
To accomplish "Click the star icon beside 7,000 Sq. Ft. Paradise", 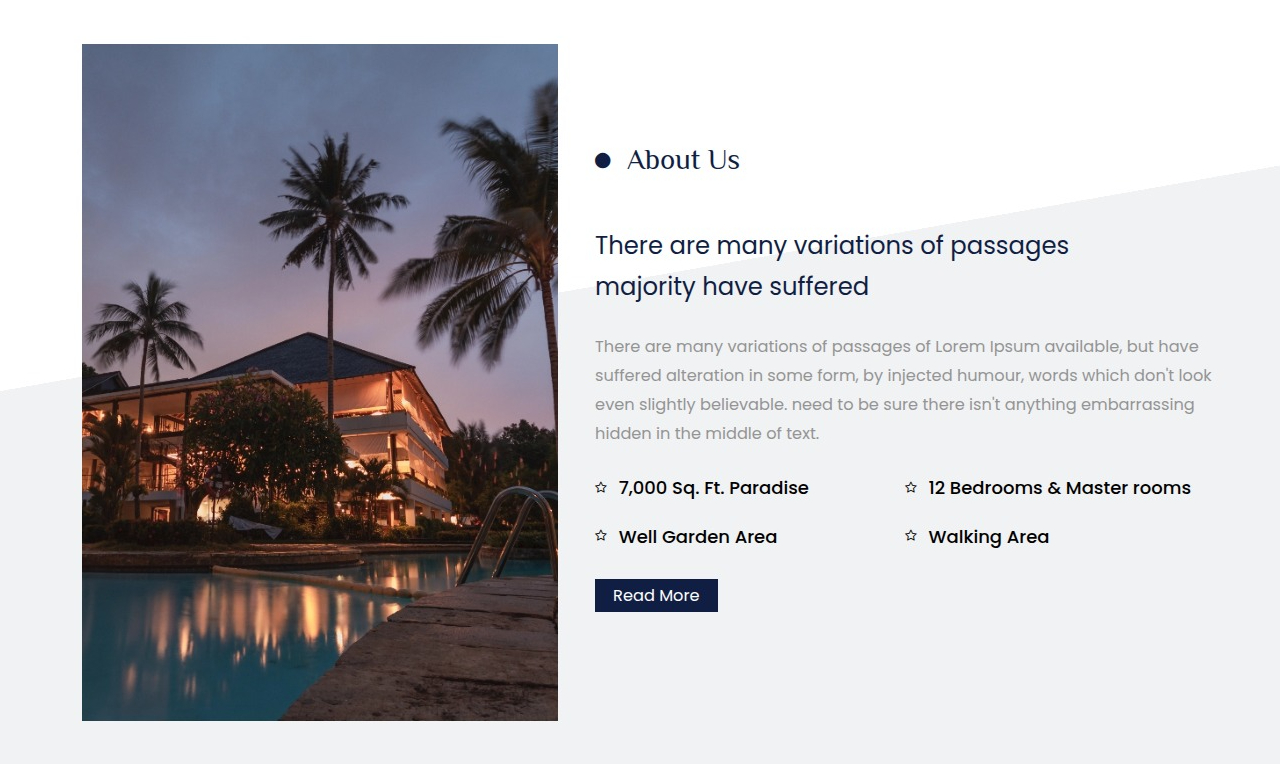I will 601,488.
